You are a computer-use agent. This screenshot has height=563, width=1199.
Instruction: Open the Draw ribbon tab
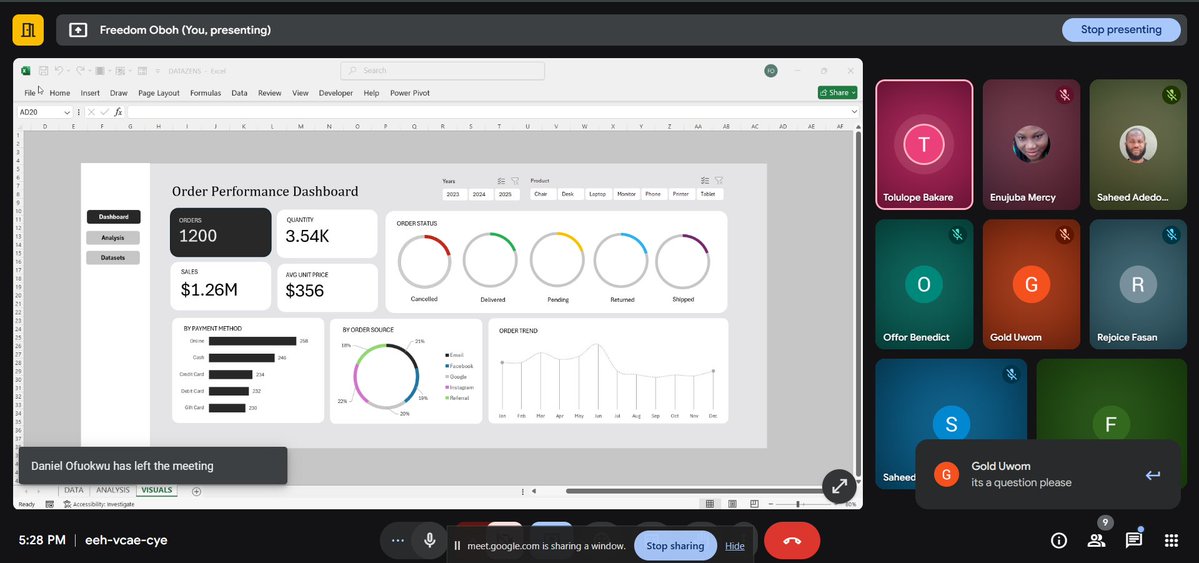click(x=119, y=93)
